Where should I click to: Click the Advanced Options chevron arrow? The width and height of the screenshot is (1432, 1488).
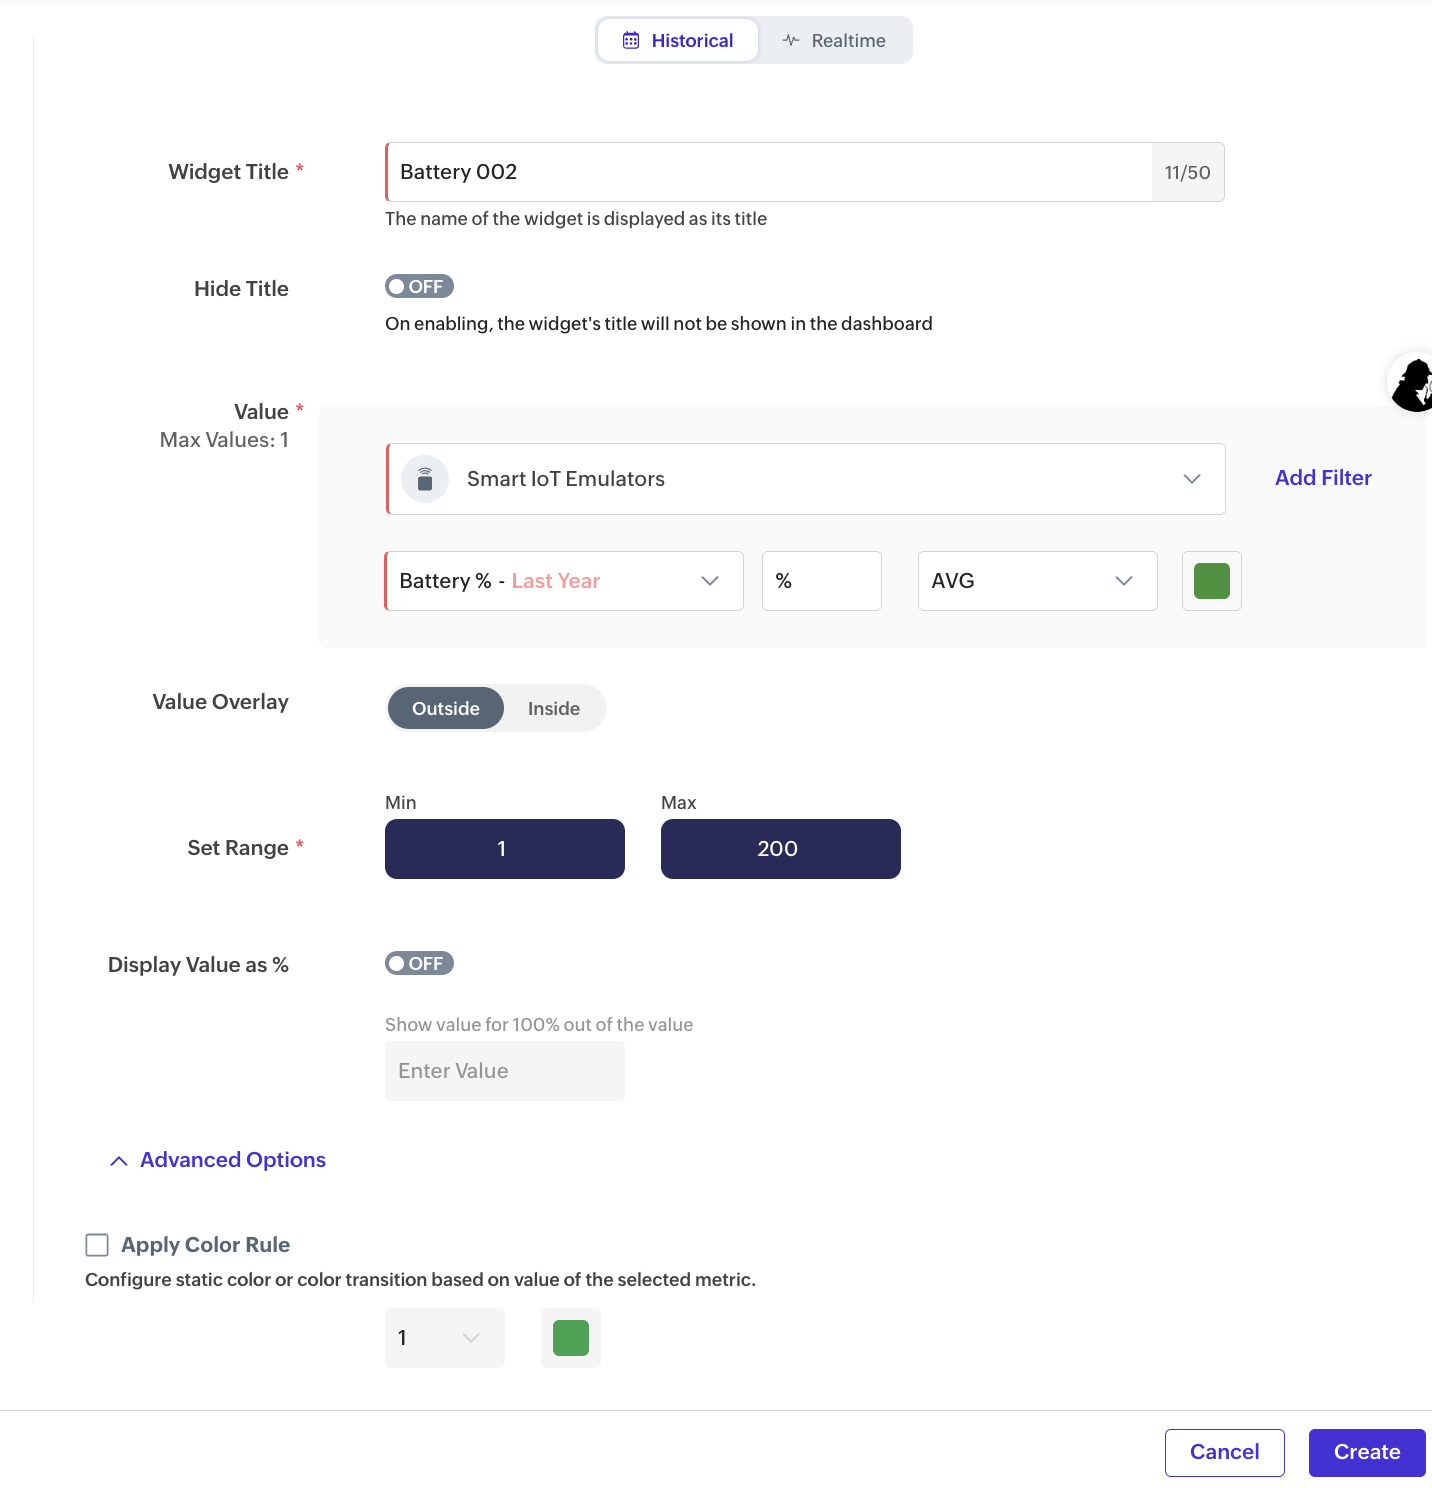coord(119,1161)
